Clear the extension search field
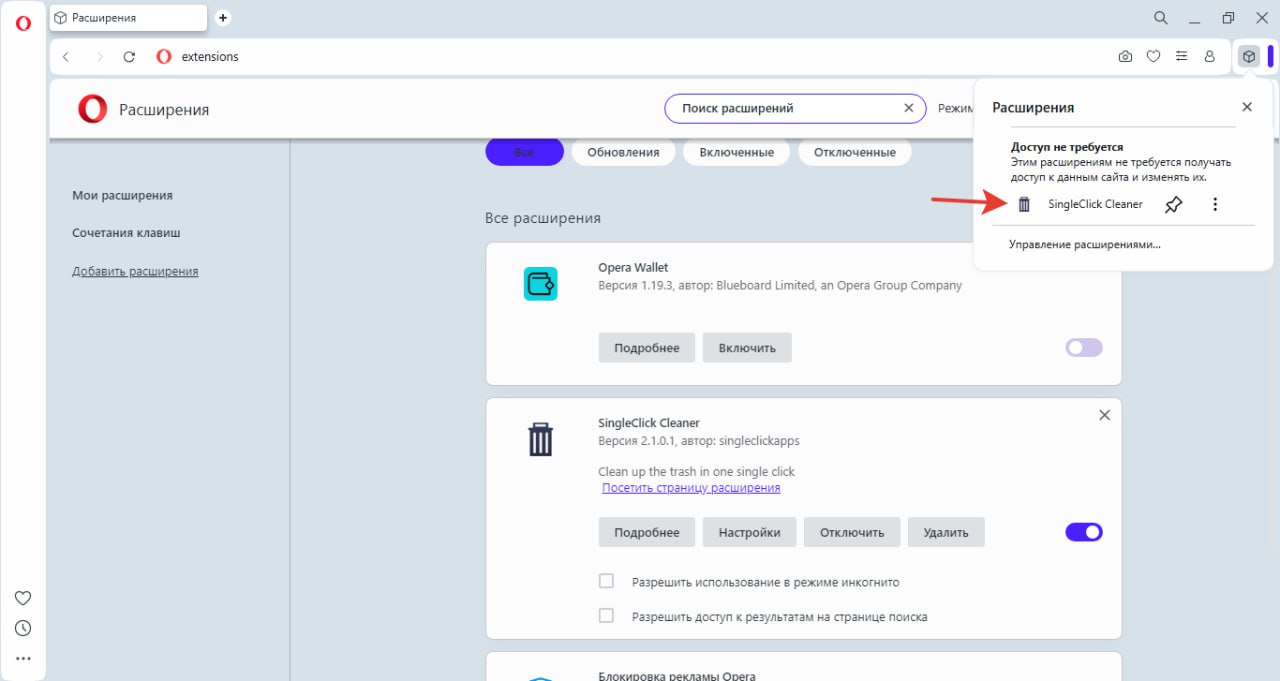1280x681 pixels. tap(909, 108)
